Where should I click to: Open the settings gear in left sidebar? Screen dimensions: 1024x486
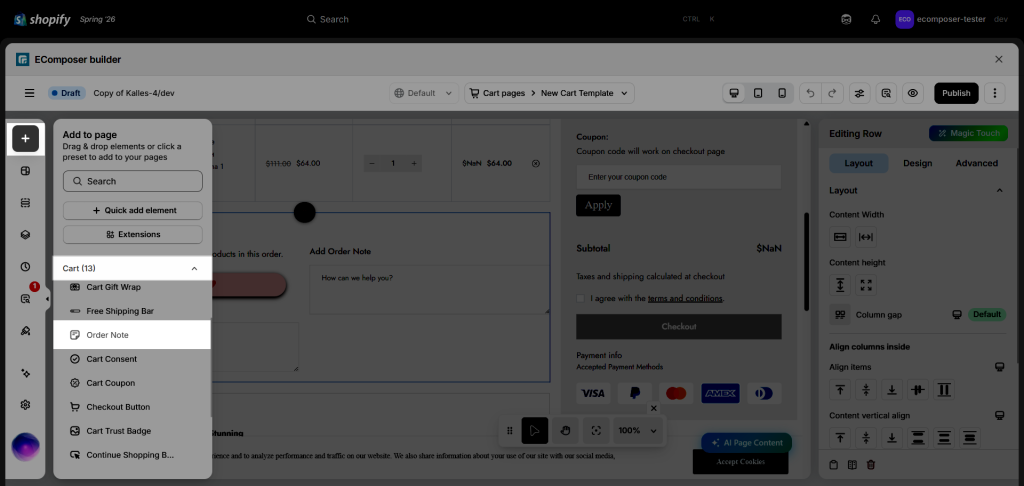pyautogui.click(x=25, y=404)
